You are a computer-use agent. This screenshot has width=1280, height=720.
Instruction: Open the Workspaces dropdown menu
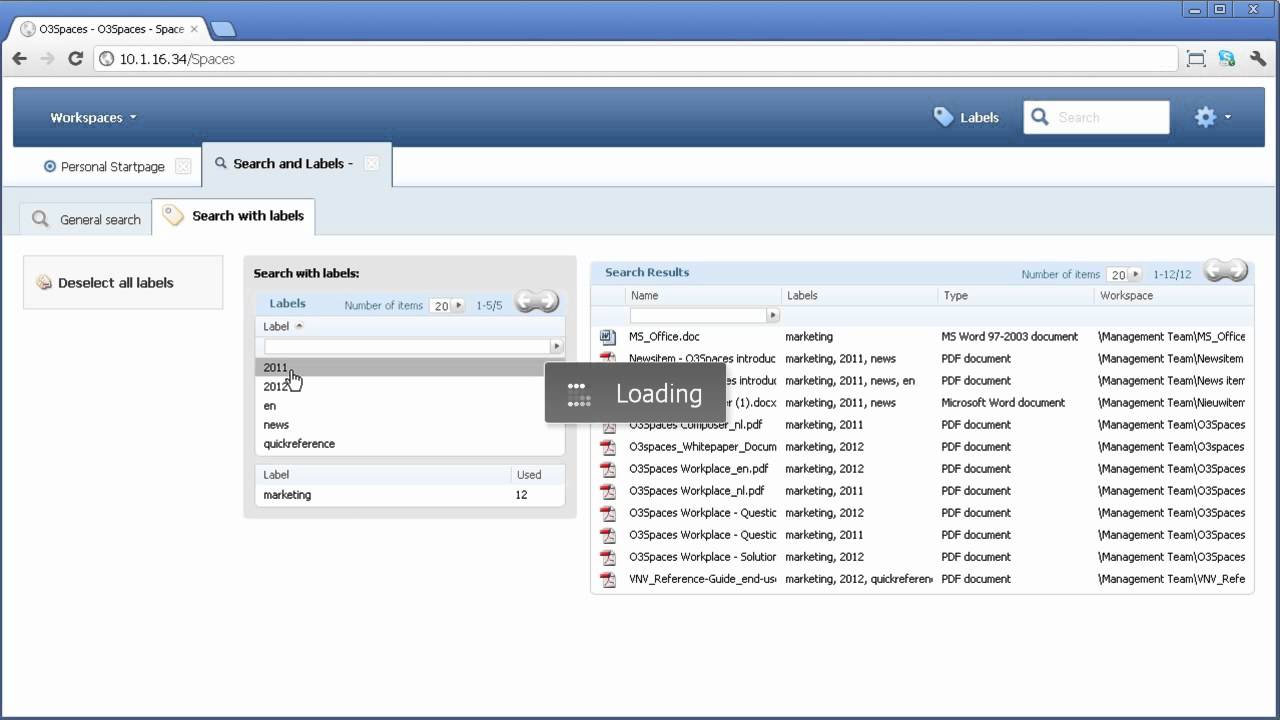point(93,117)
